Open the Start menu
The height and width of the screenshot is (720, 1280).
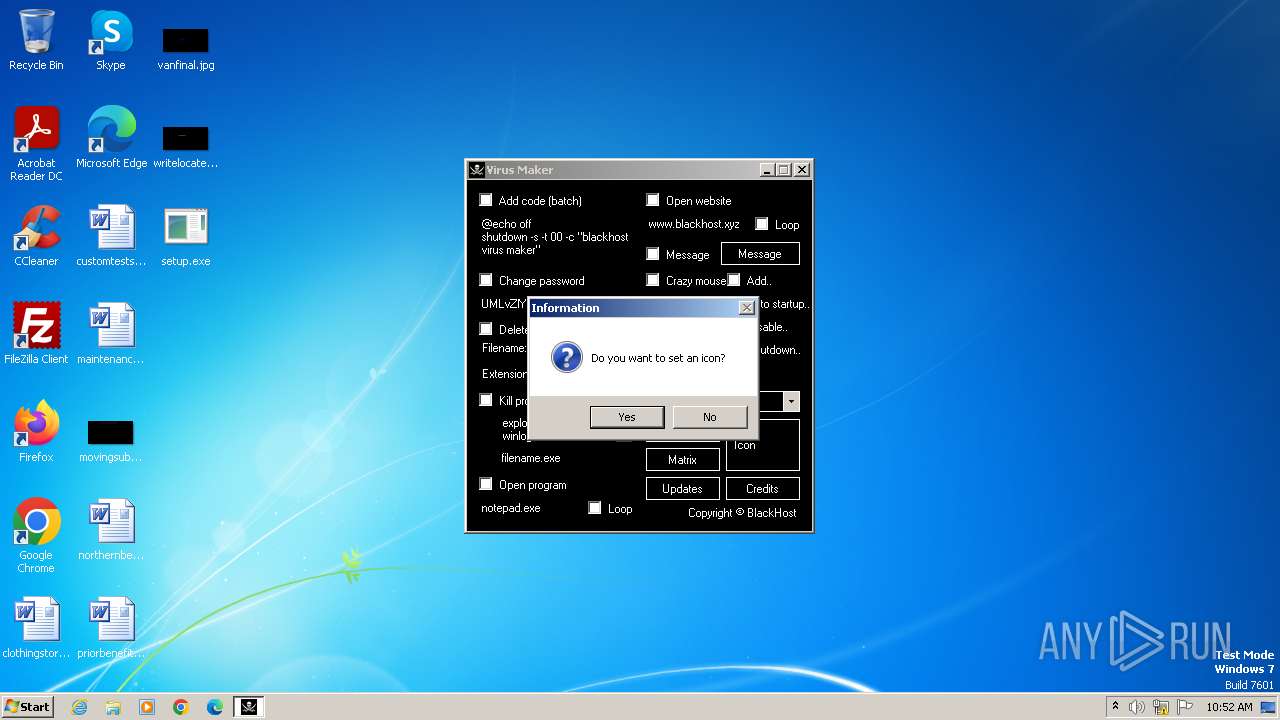[x=27, y=707]
